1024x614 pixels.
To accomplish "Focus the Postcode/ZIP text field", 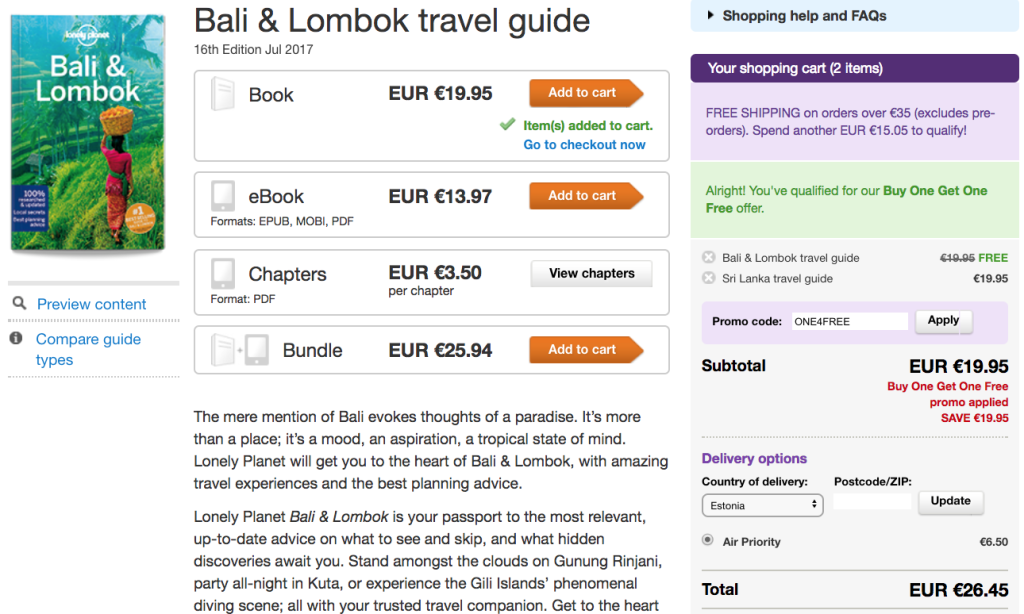I will coord(872,502).
